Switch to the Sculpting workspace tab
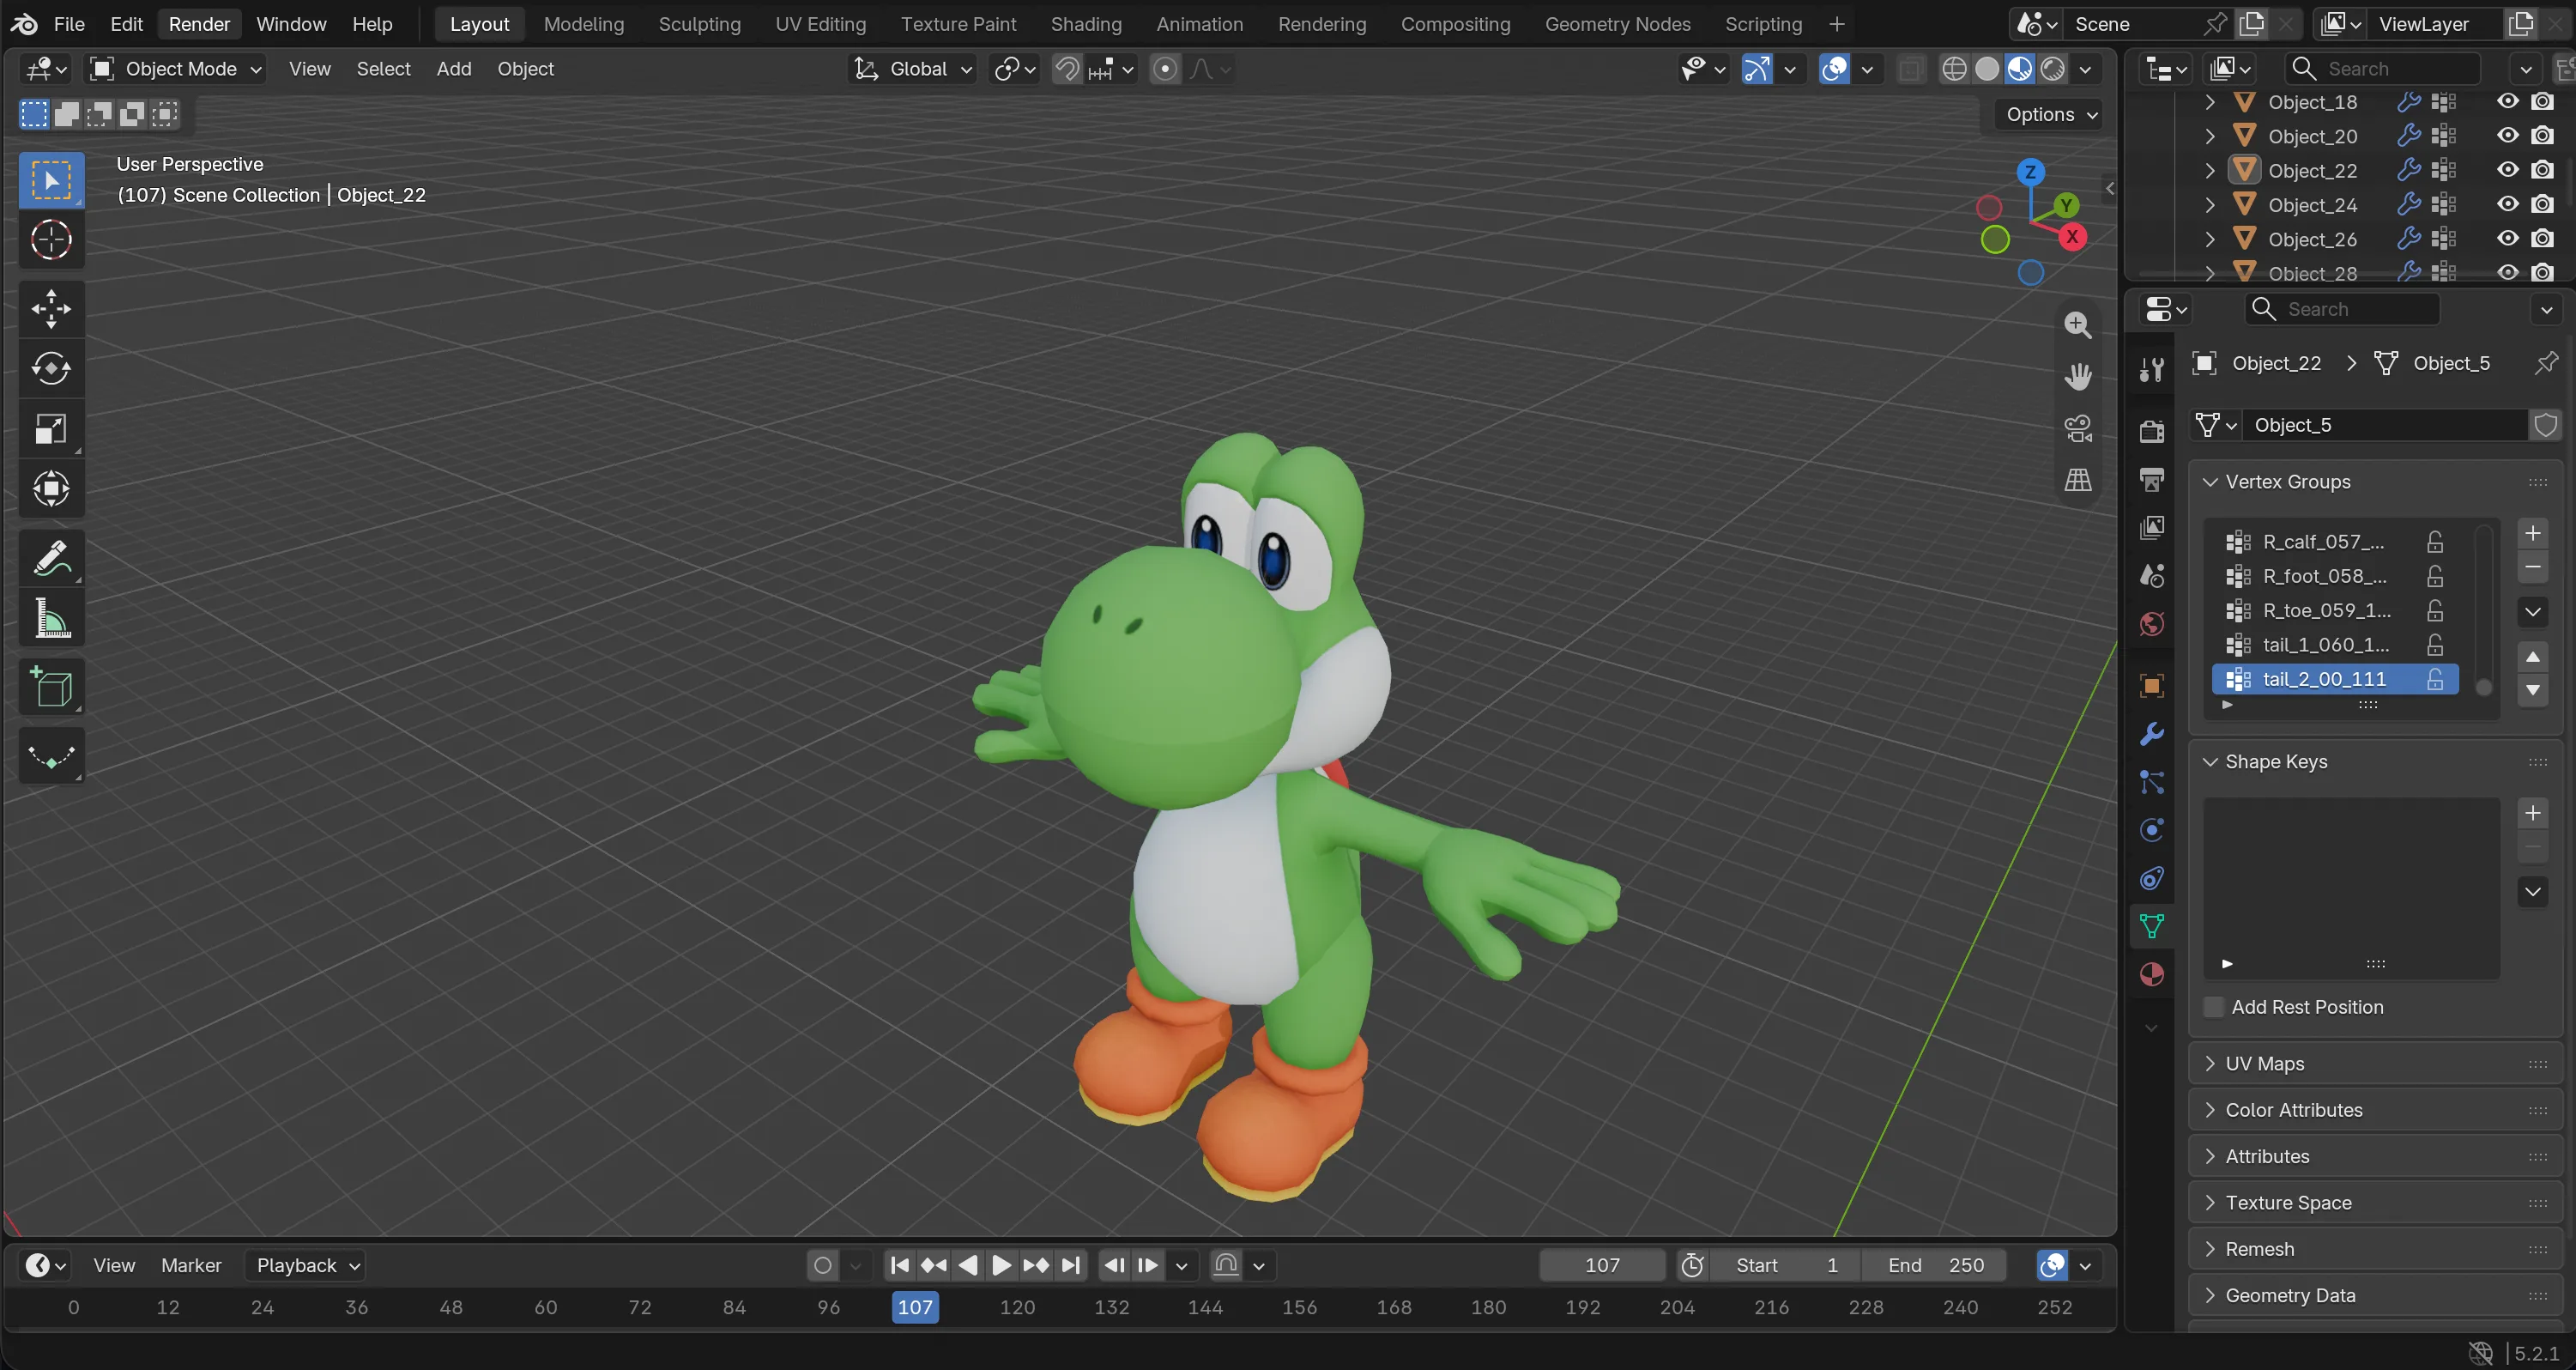Screen dimensions: 2576x1370 [x=699, y=24]
